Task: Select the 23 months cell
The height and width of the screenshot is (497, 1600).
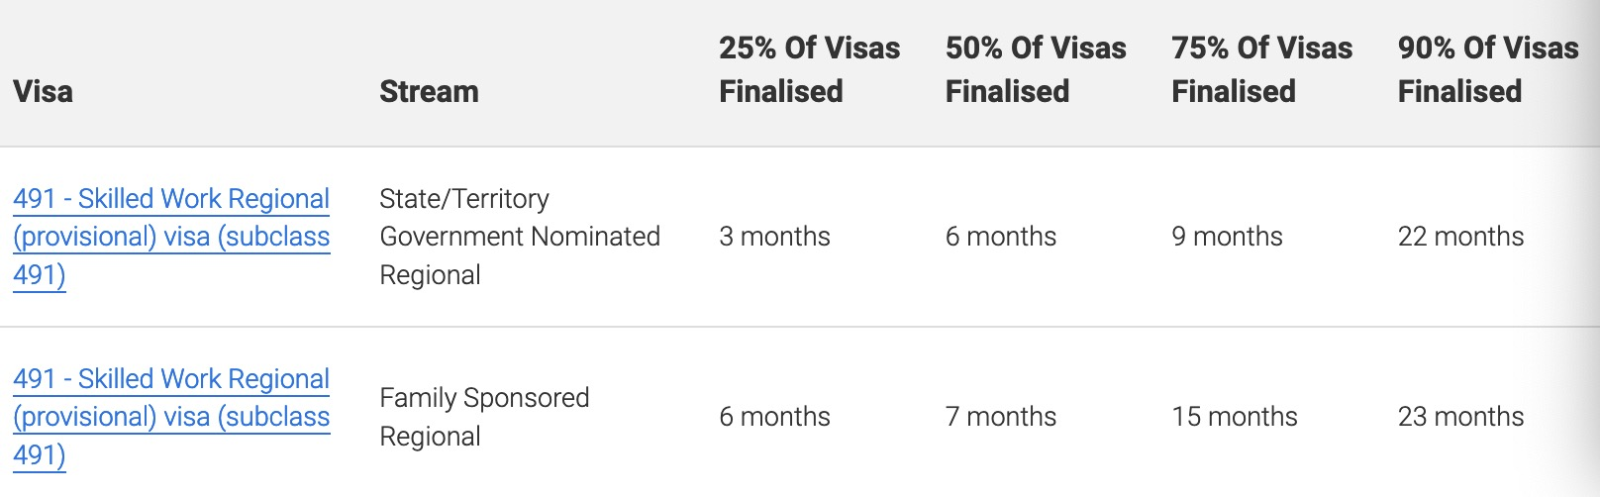Action: (1460, 417)
